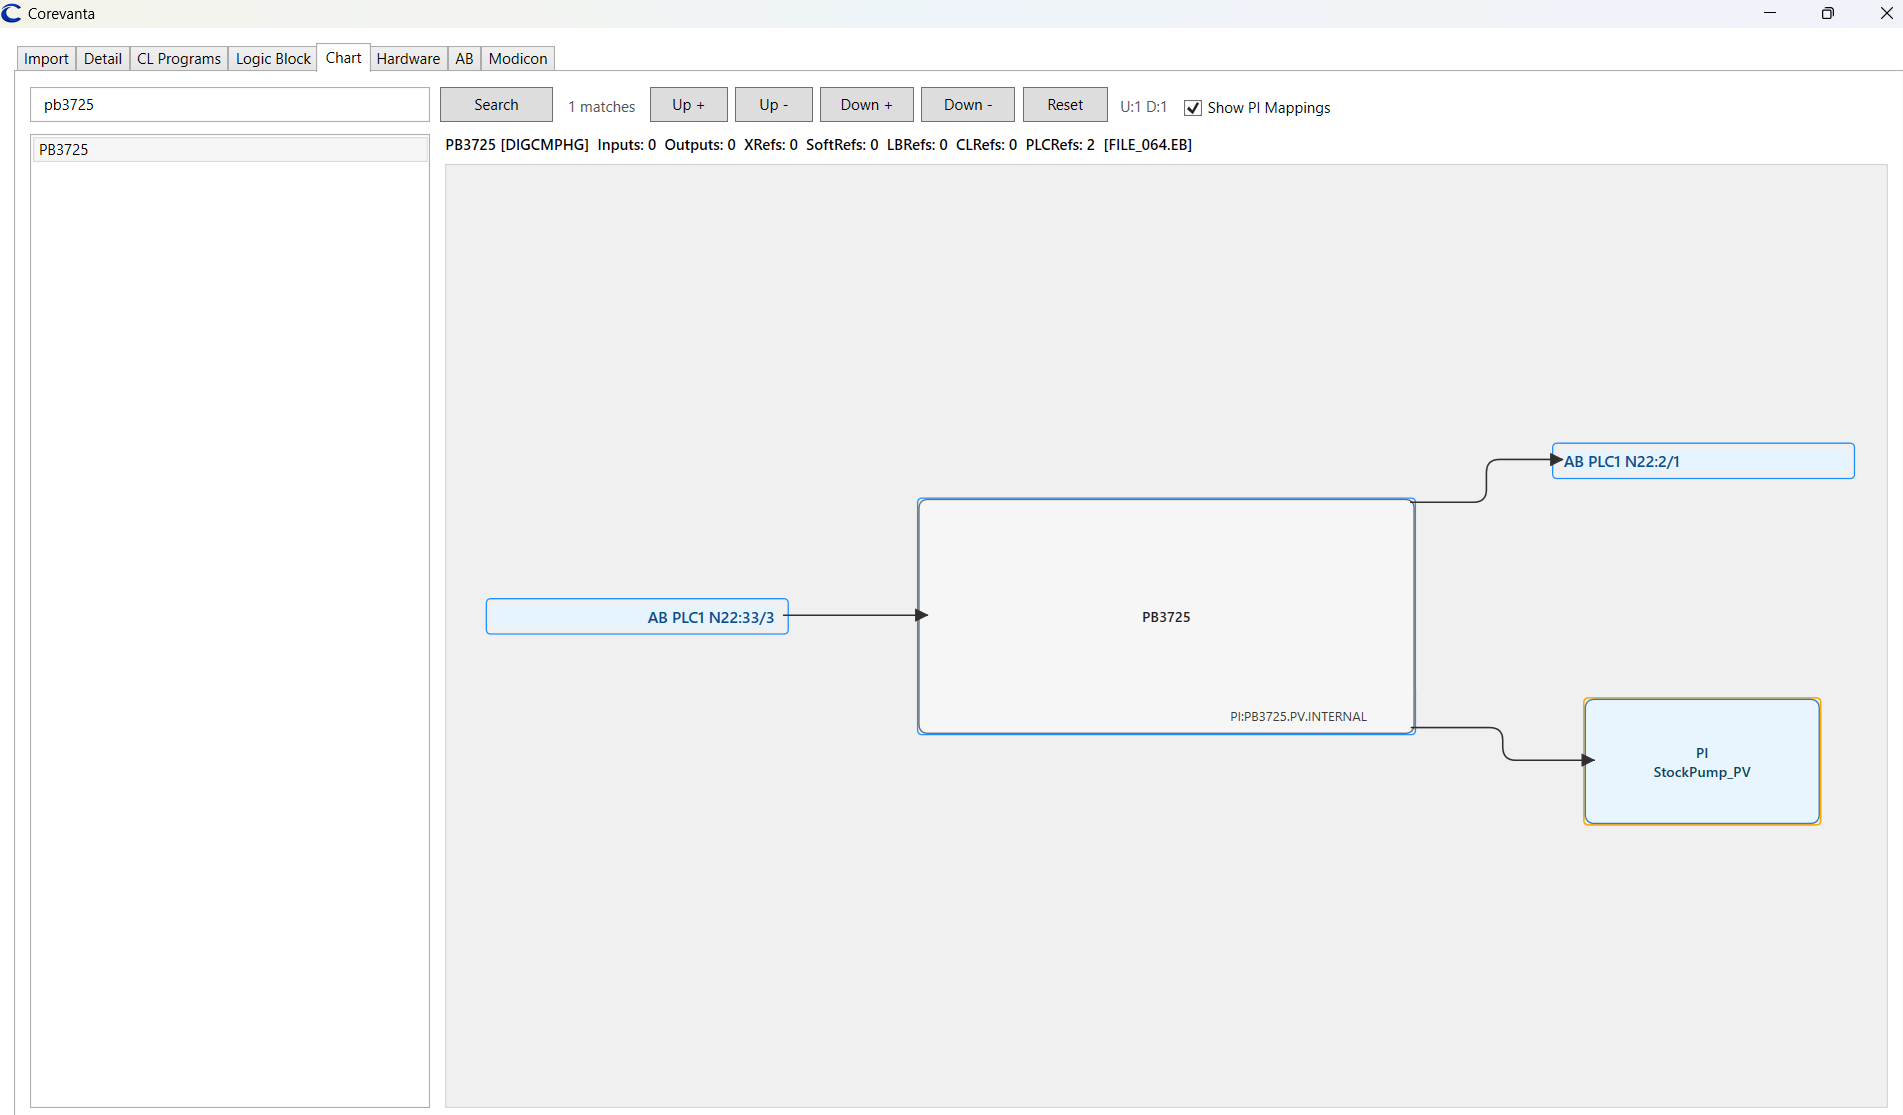Viewport: 1903px width, 1115px height.
Task: Click the Up - button
Action: 773,104
